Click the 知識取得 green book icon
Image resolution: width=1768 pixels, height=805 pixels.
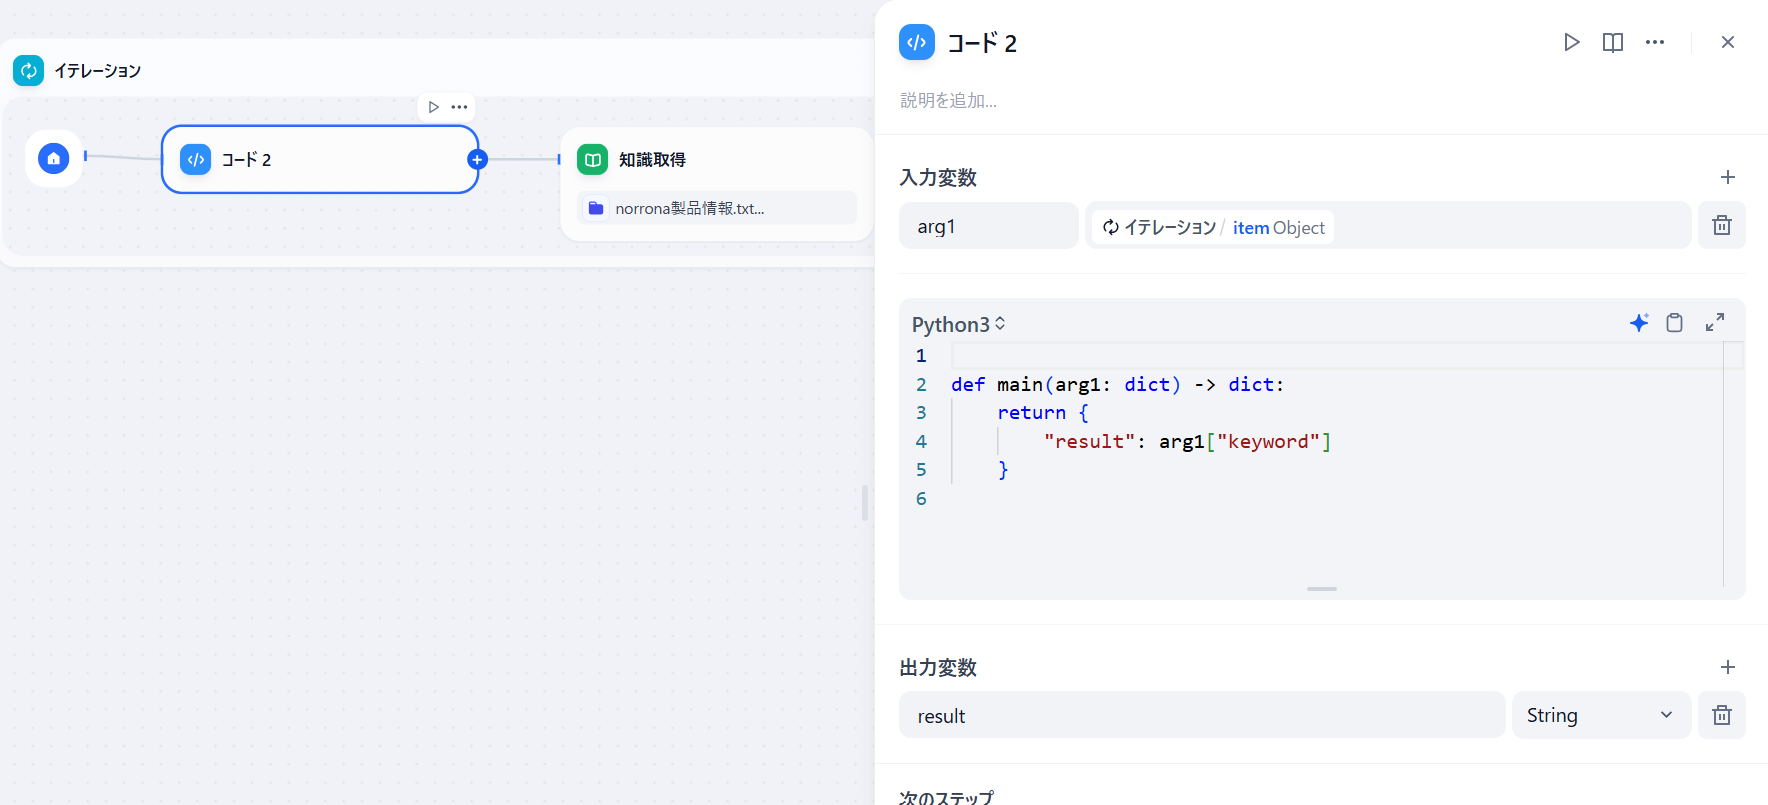coord(593,159)
